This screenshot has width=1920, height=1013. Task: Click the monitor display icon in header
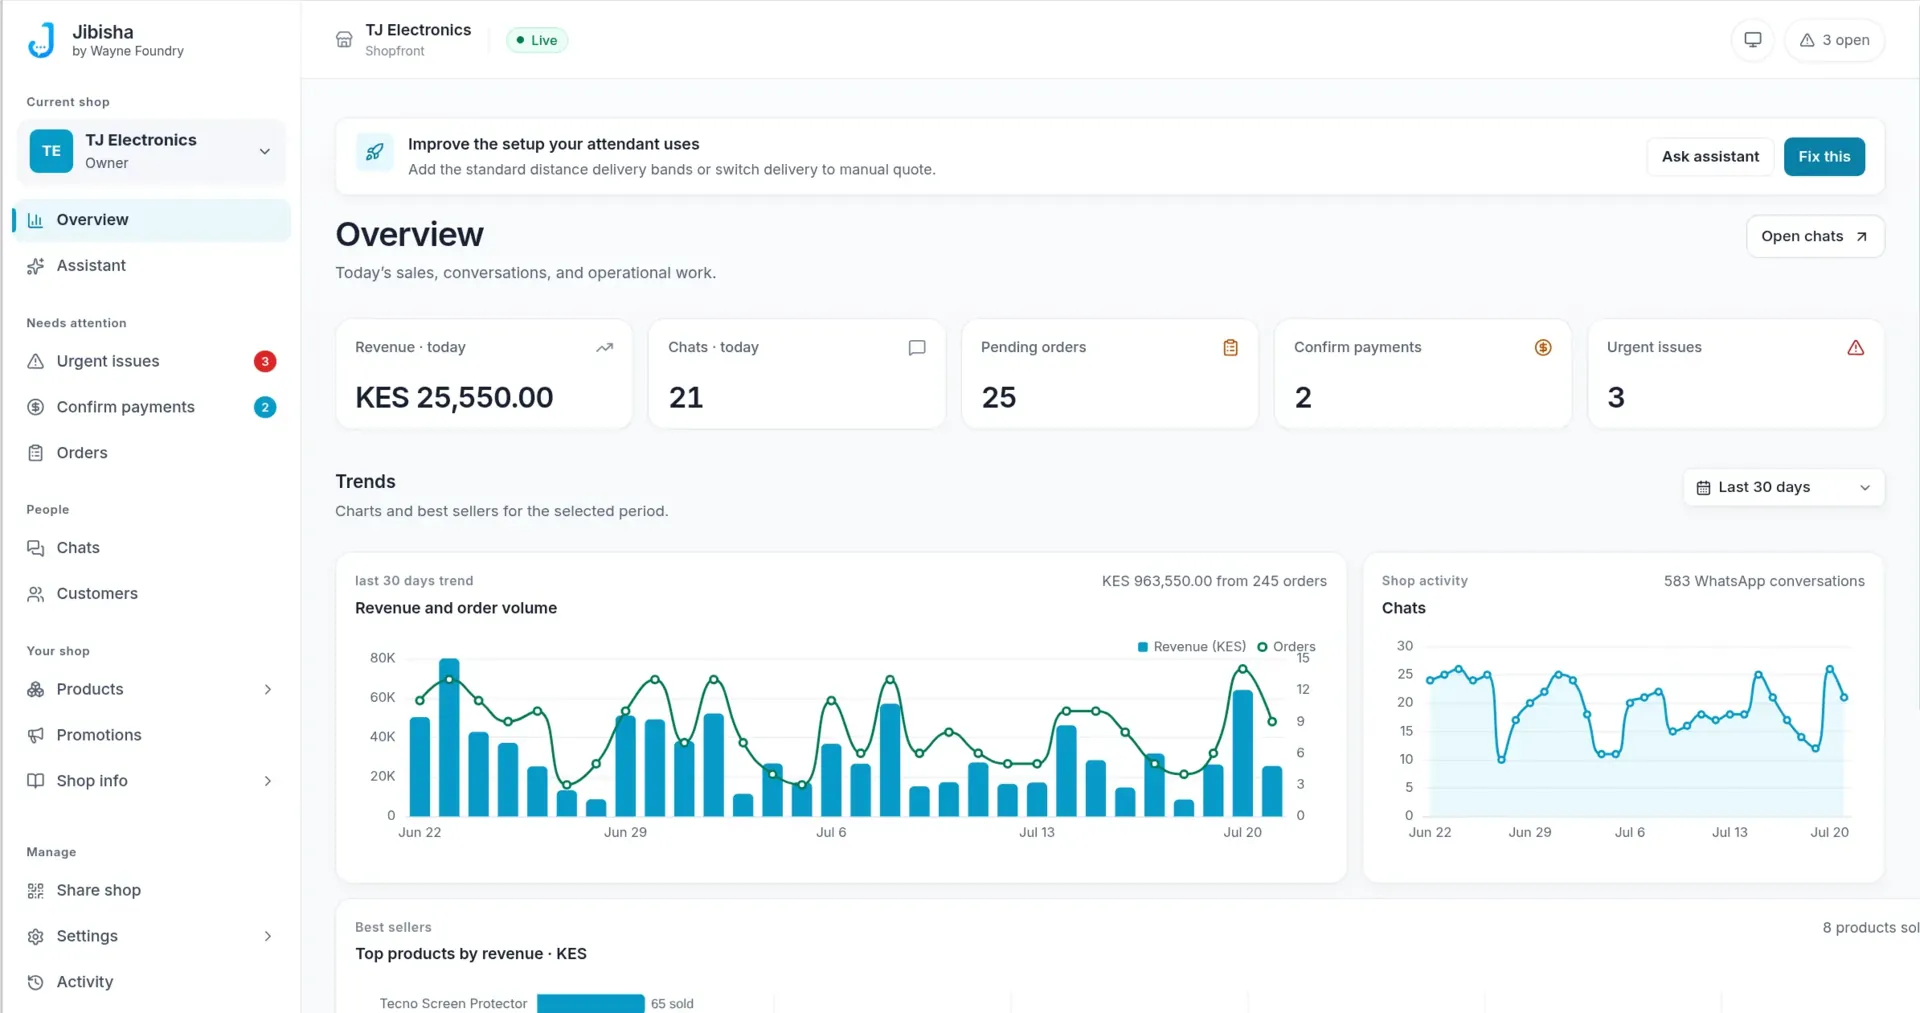click(1752, 40)
